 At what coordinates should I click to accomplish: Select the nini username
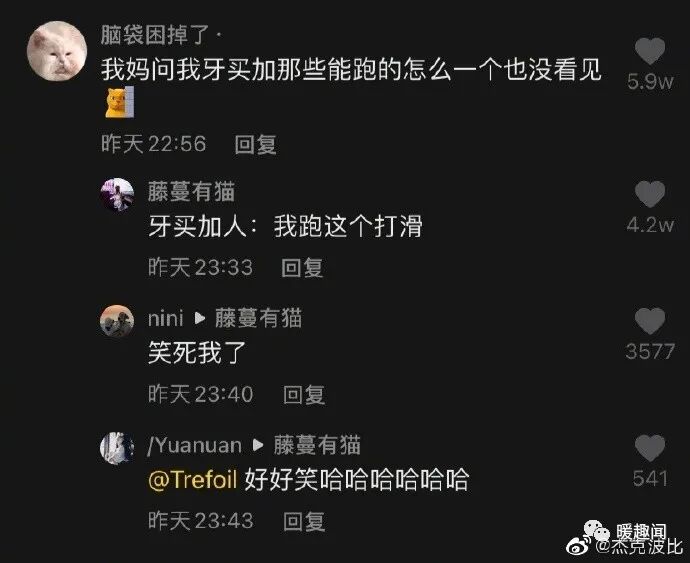click(165, 318)
